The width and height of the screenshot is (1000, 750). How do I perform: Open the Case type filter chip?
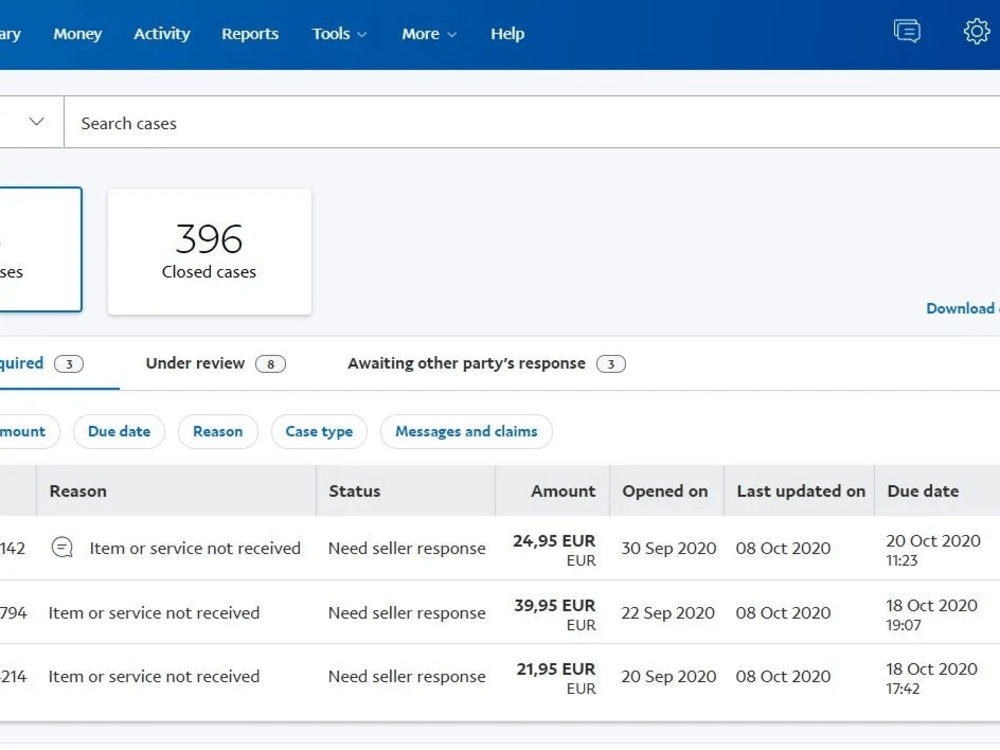tap(319, 432)
